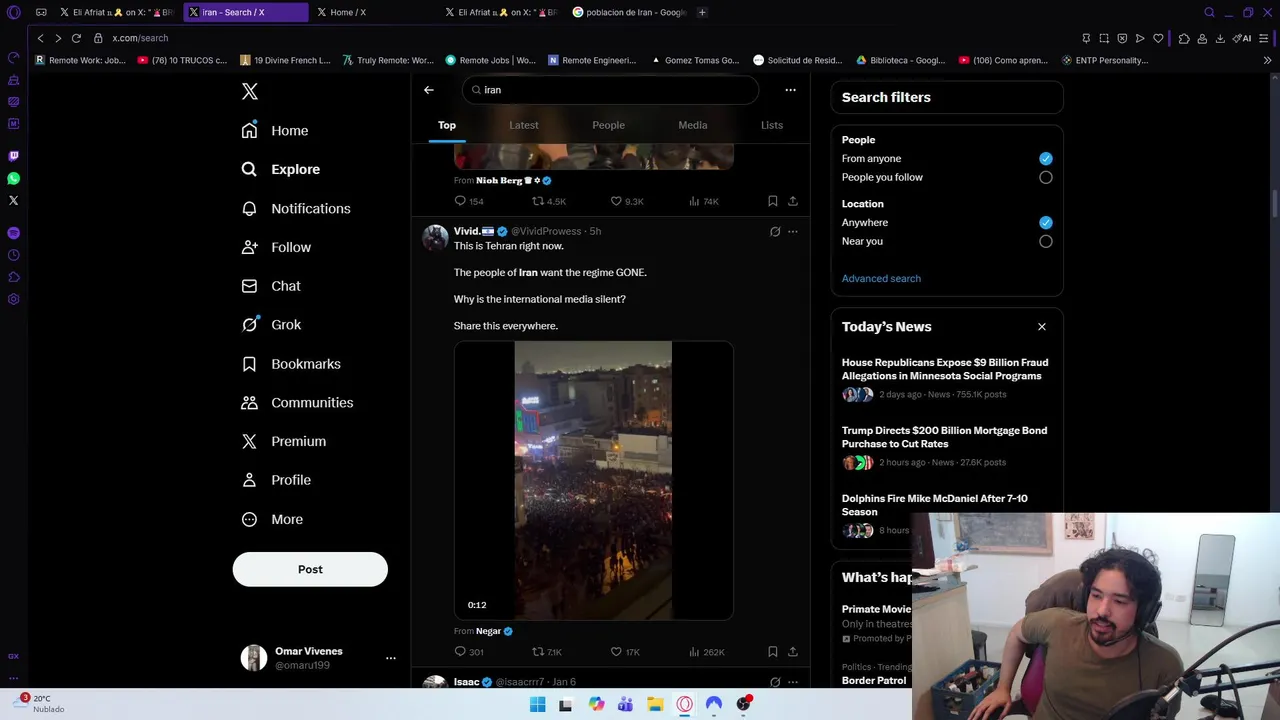Switch to poblacion de Iran Google tab
The height and width of the screenshot is (720, 1280).
coord(630,12)
